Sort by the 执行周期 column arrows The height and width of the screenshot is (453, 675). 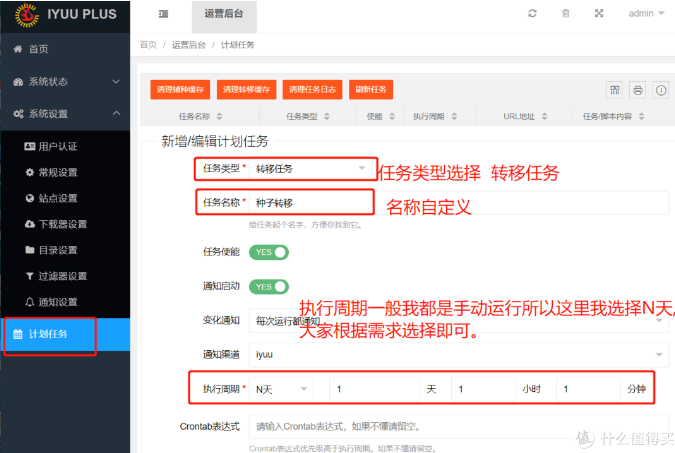454,116
